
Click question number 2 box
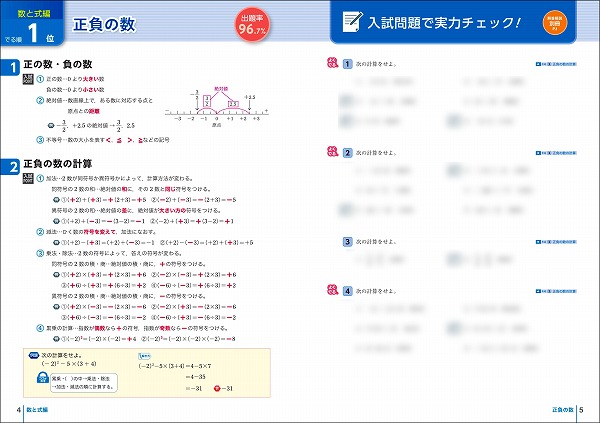(x=347, y=153)
